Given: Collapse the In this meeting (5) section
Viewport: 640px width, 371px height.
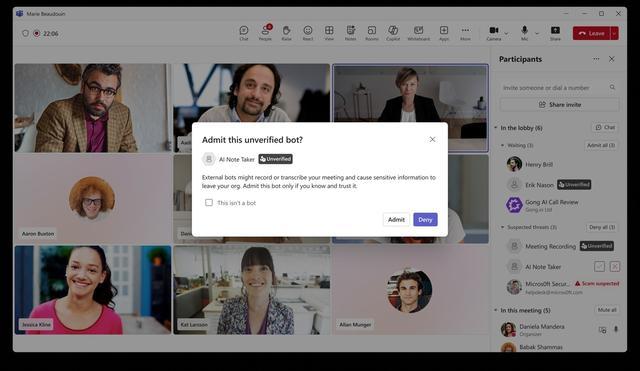Looking at the screenshot, I should (496, 310).
